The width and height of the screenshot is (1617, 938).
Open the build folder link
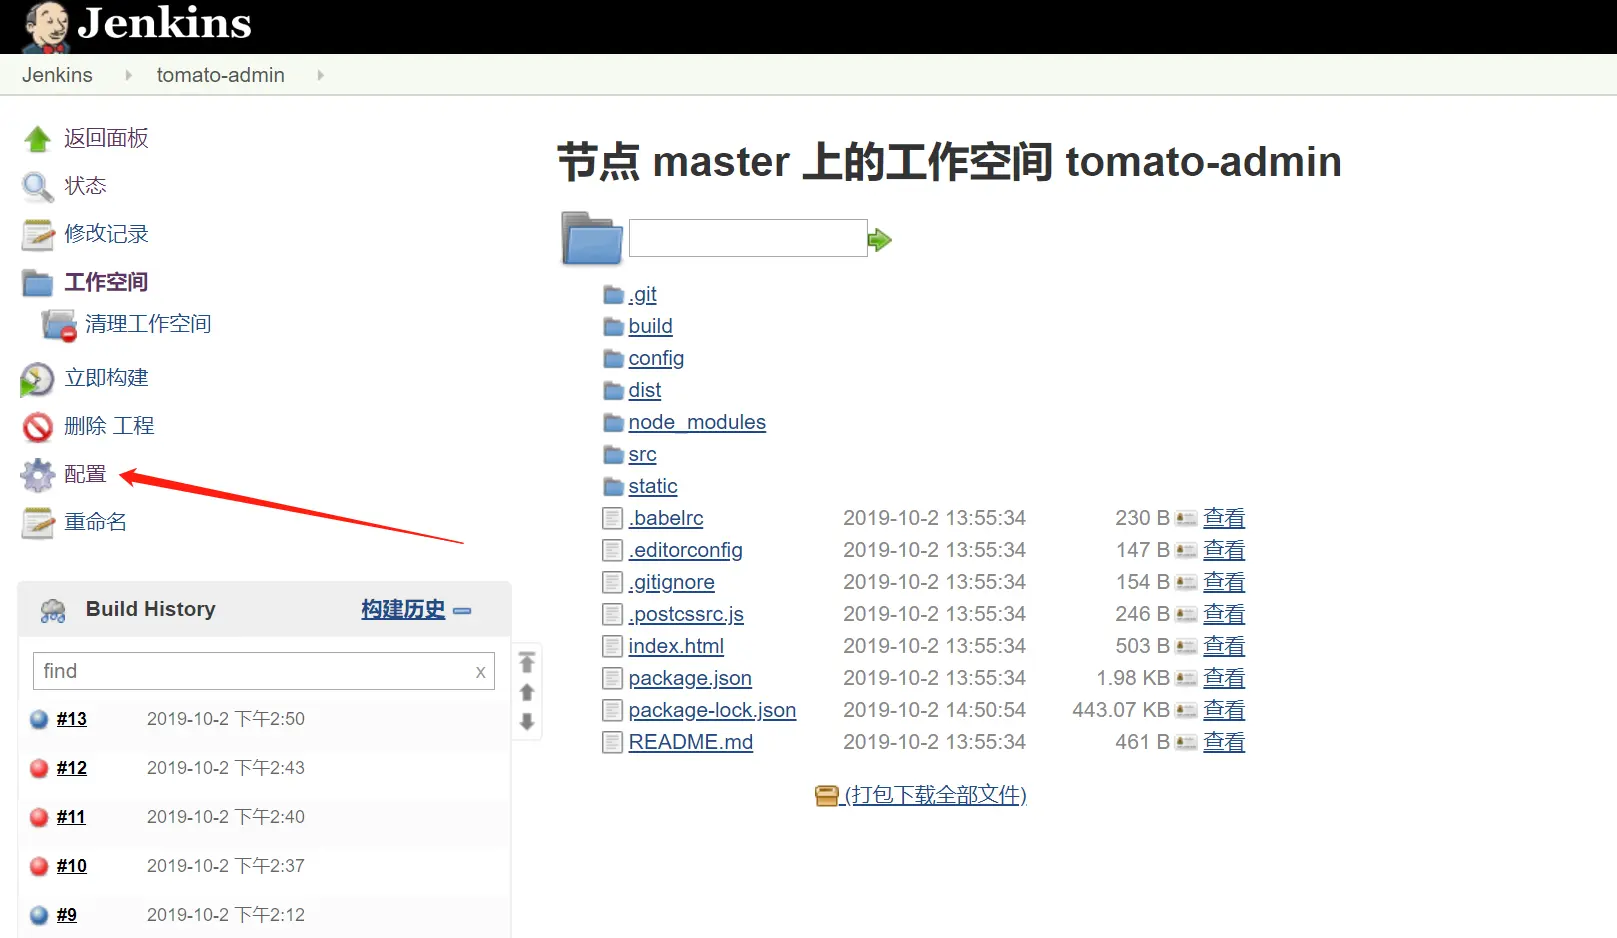click(651, 327)
